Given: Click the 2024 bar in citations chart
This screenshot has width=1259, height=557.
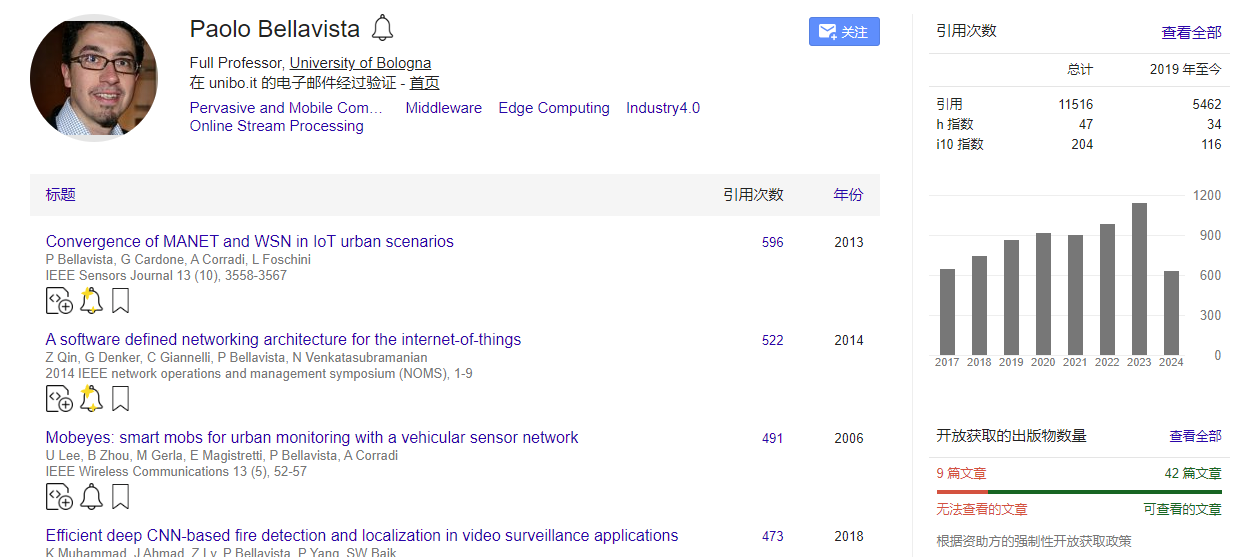Looking at the screenshot, I should 1171,313.
